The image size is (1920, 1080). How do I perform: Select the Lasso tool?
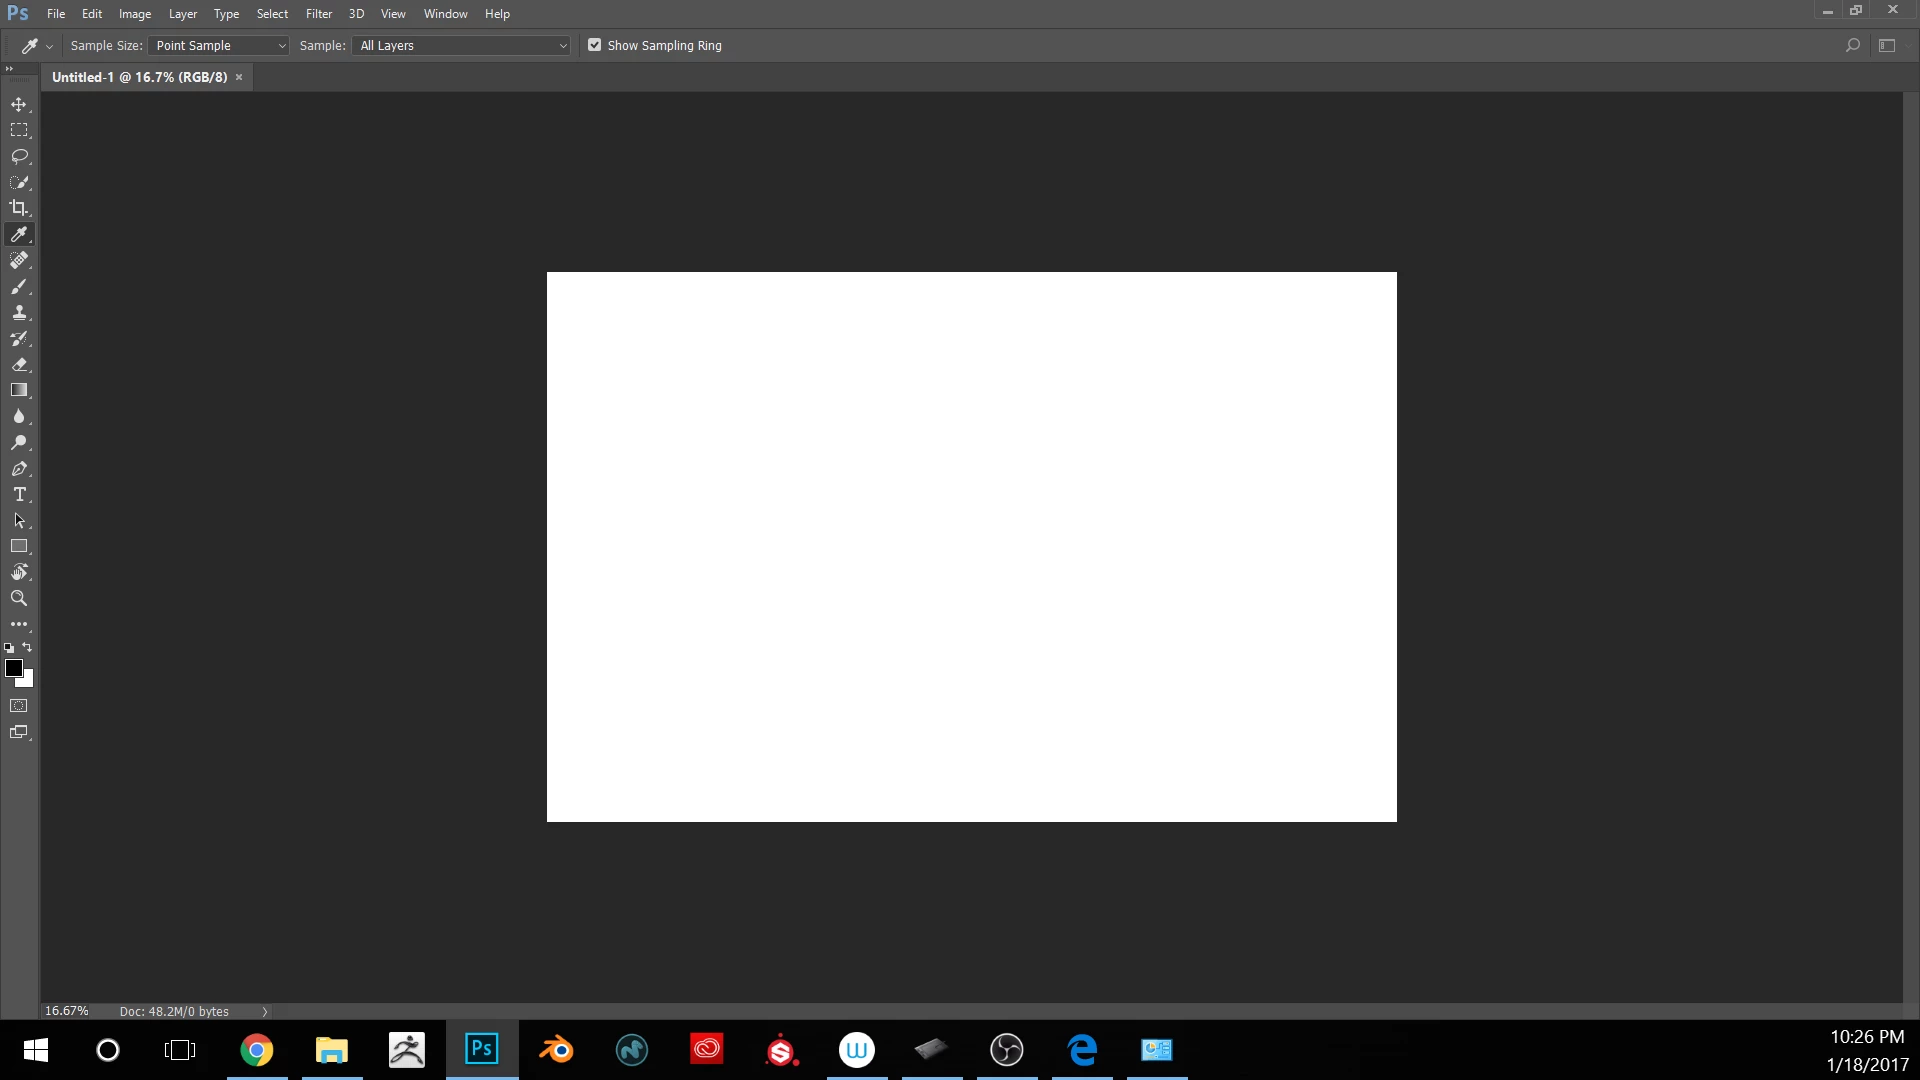coord(19,157)
